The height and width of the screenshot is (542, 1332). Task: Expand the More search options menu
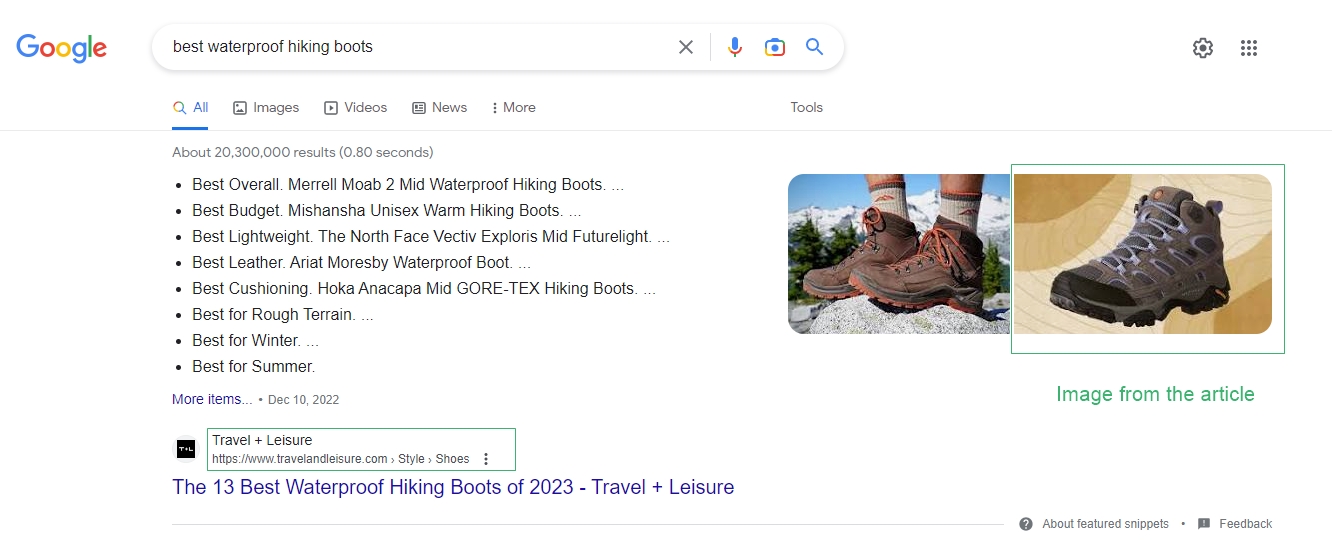514,108
